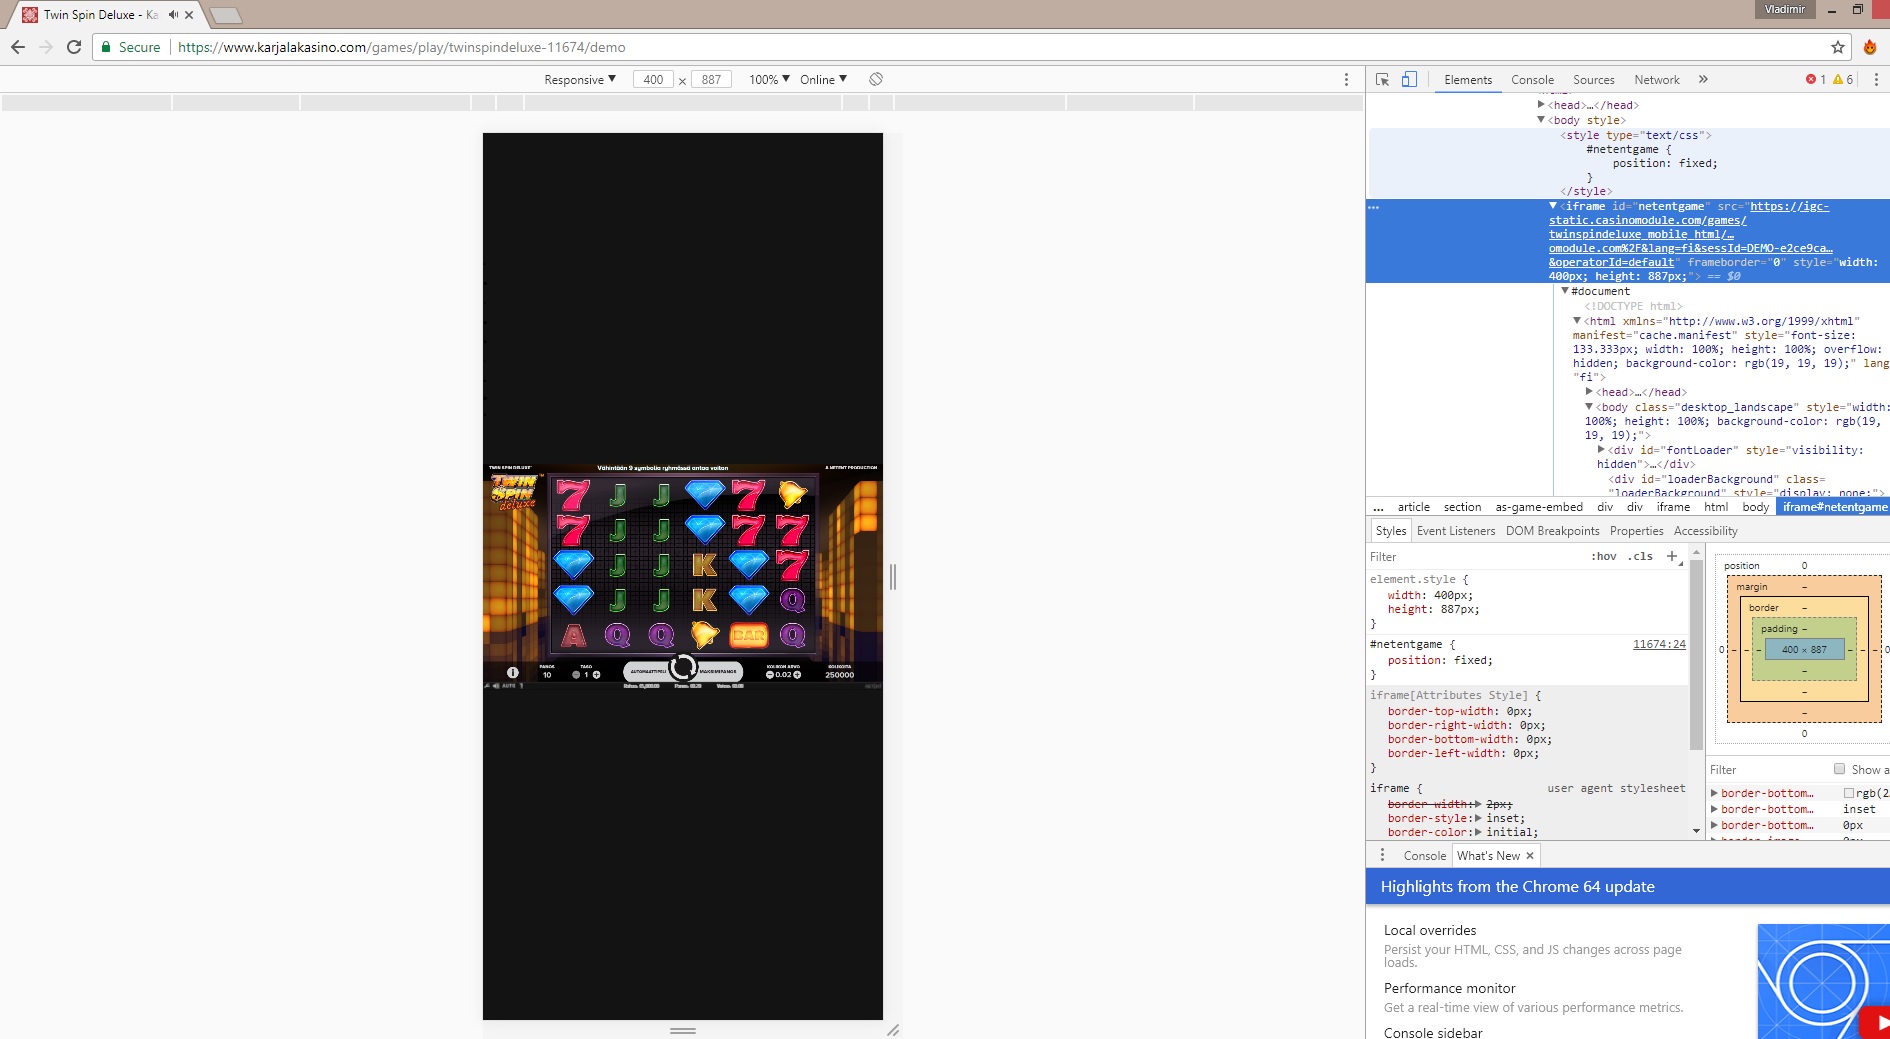Viewport: 1890px width, 1039px height.
Task: Reload the page with refresh icon
Action: pos(74,47)
